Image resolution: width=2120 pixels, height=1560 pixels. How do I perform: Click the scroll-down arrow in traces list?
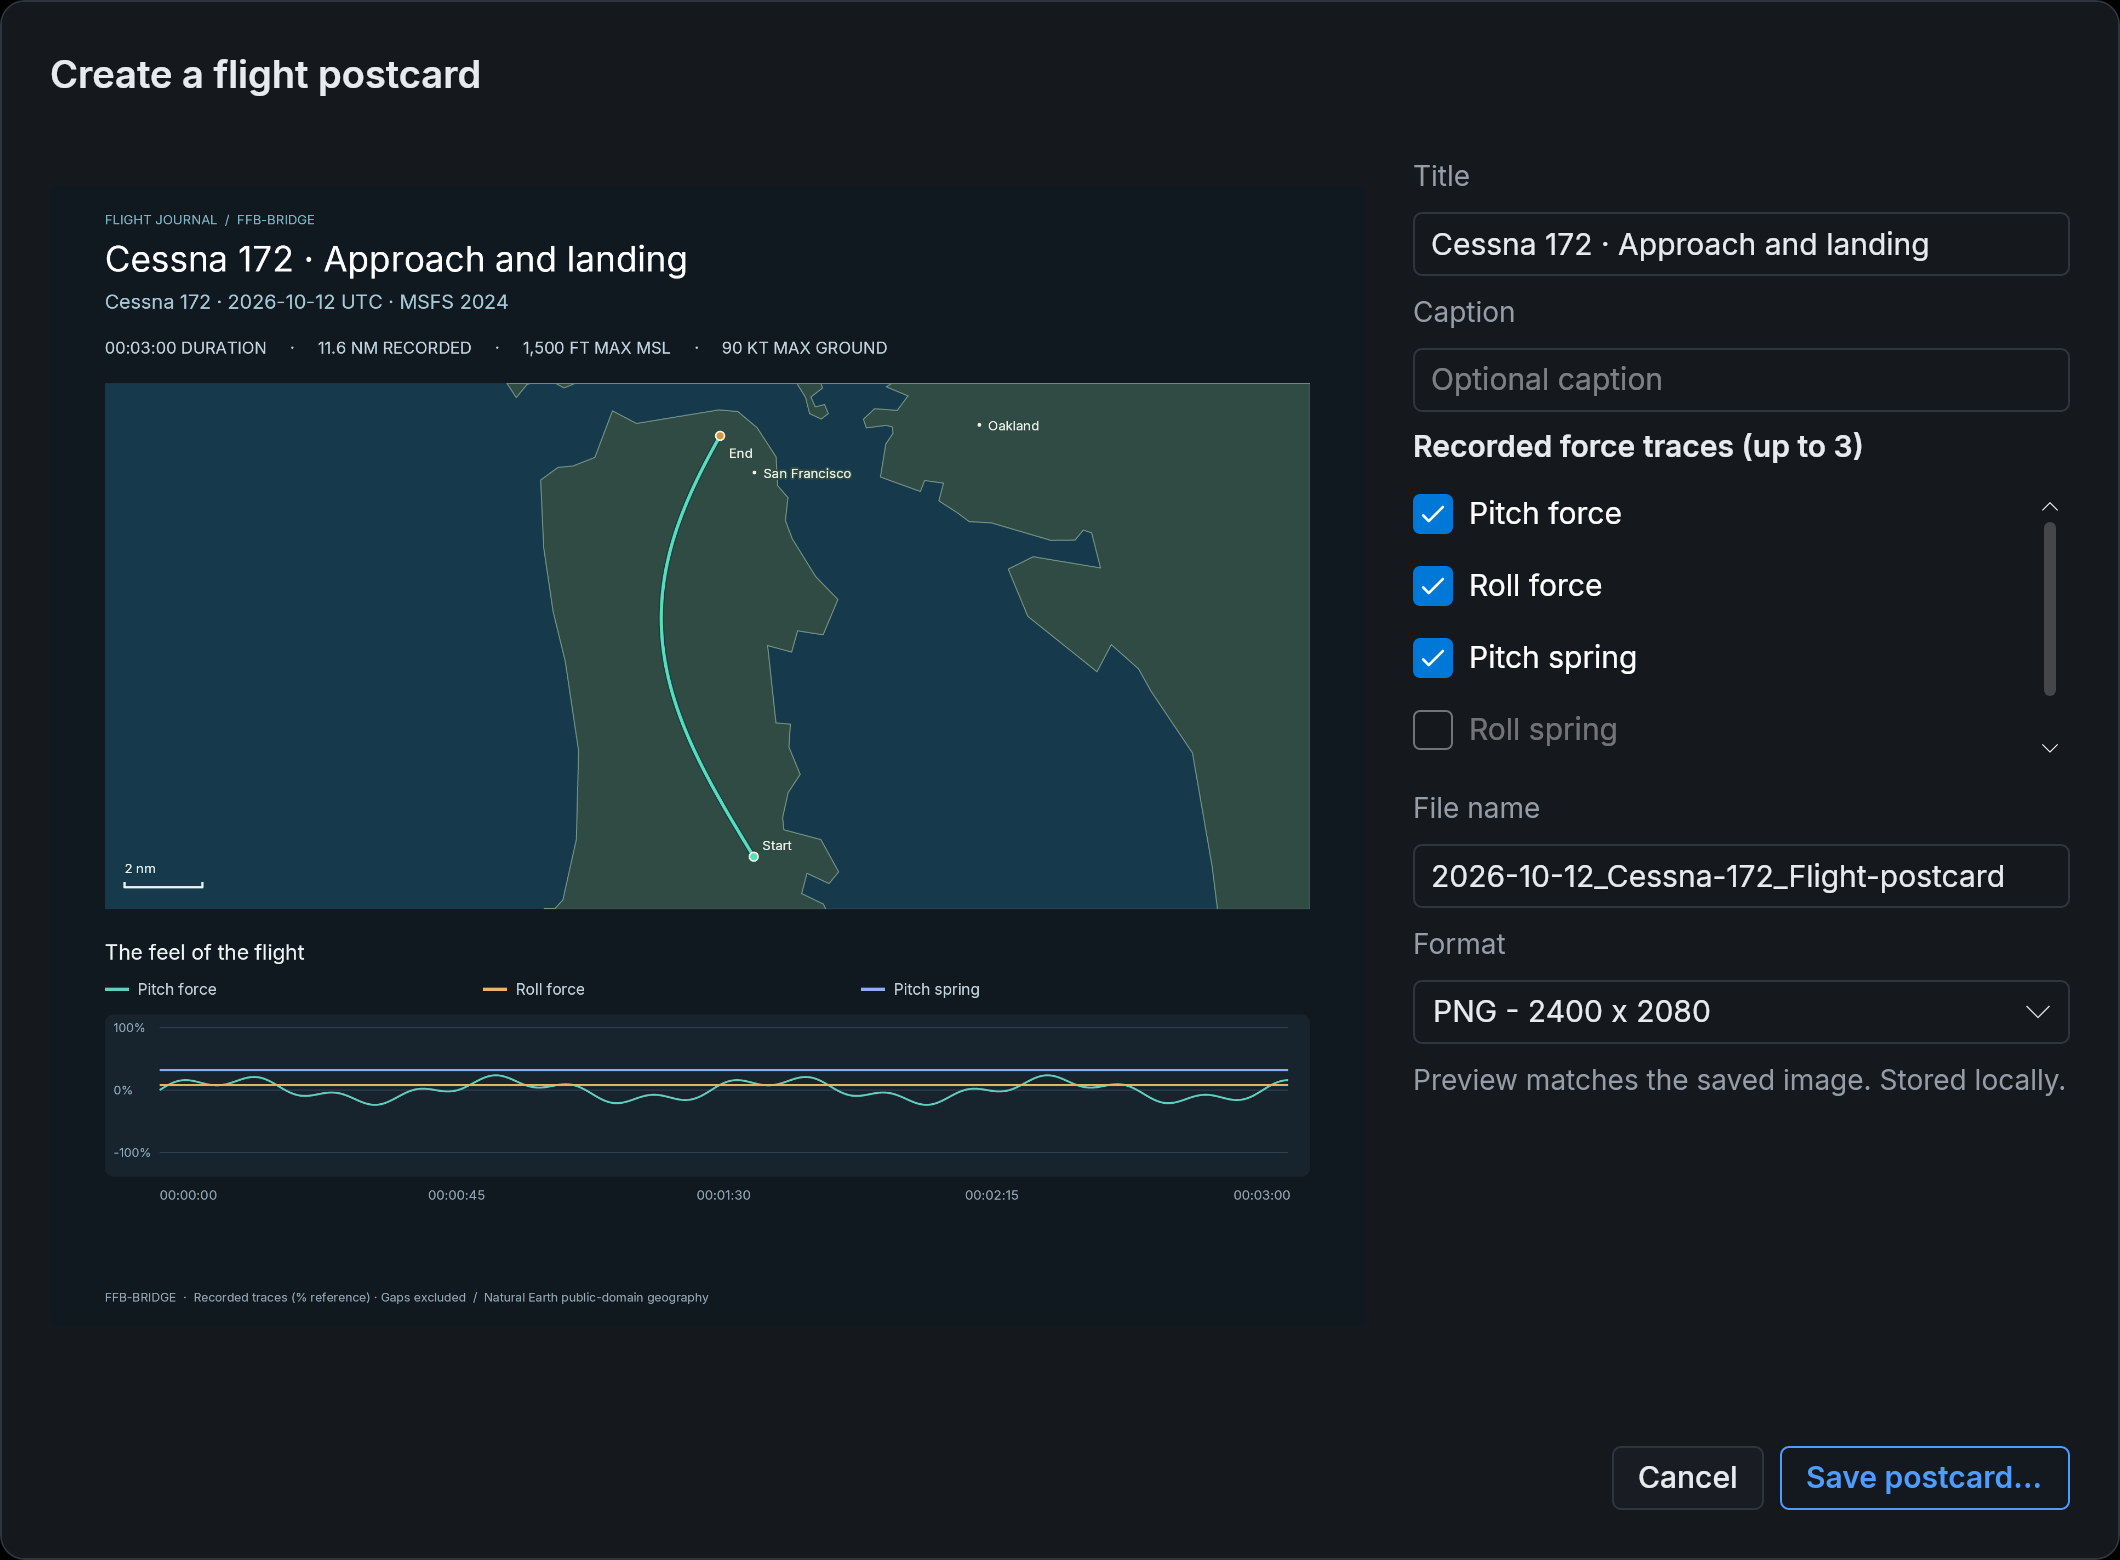coord(2049,748)
